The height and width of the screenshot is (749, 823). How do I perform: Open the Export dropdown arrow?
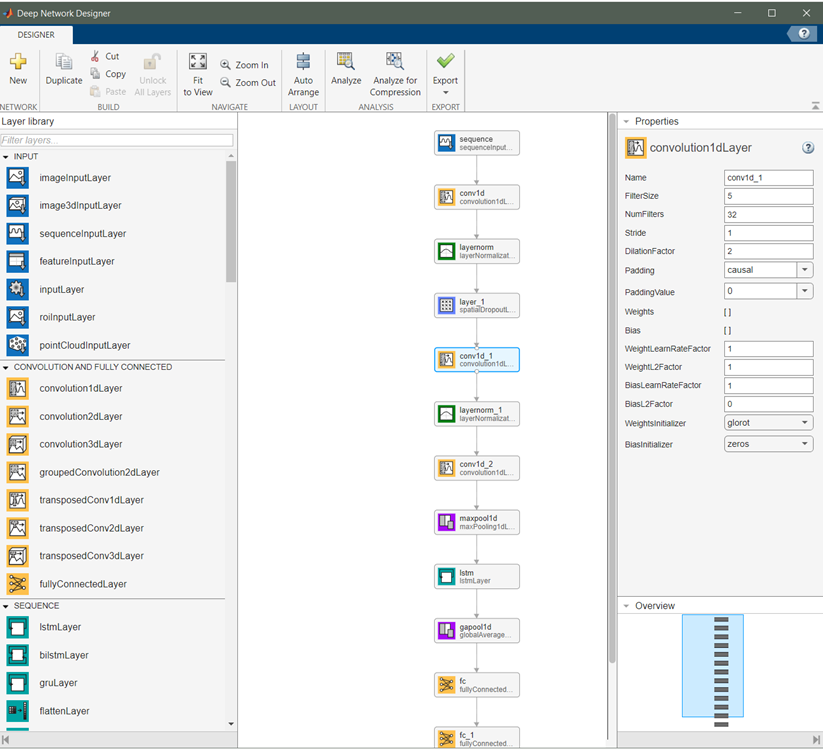(446, 92)
